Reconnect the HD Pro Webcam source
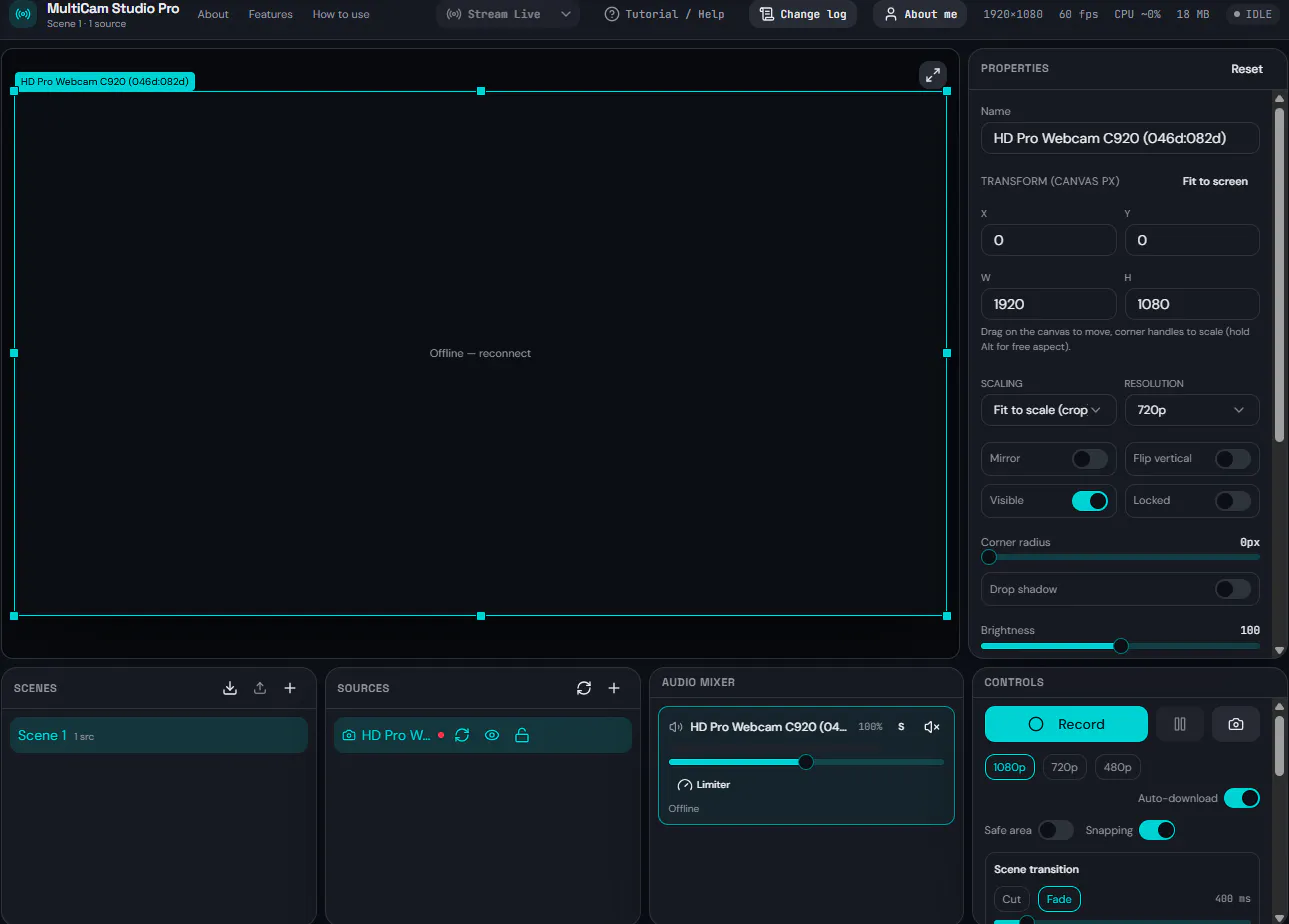The image size is (1289, 924). coord(462,735)
